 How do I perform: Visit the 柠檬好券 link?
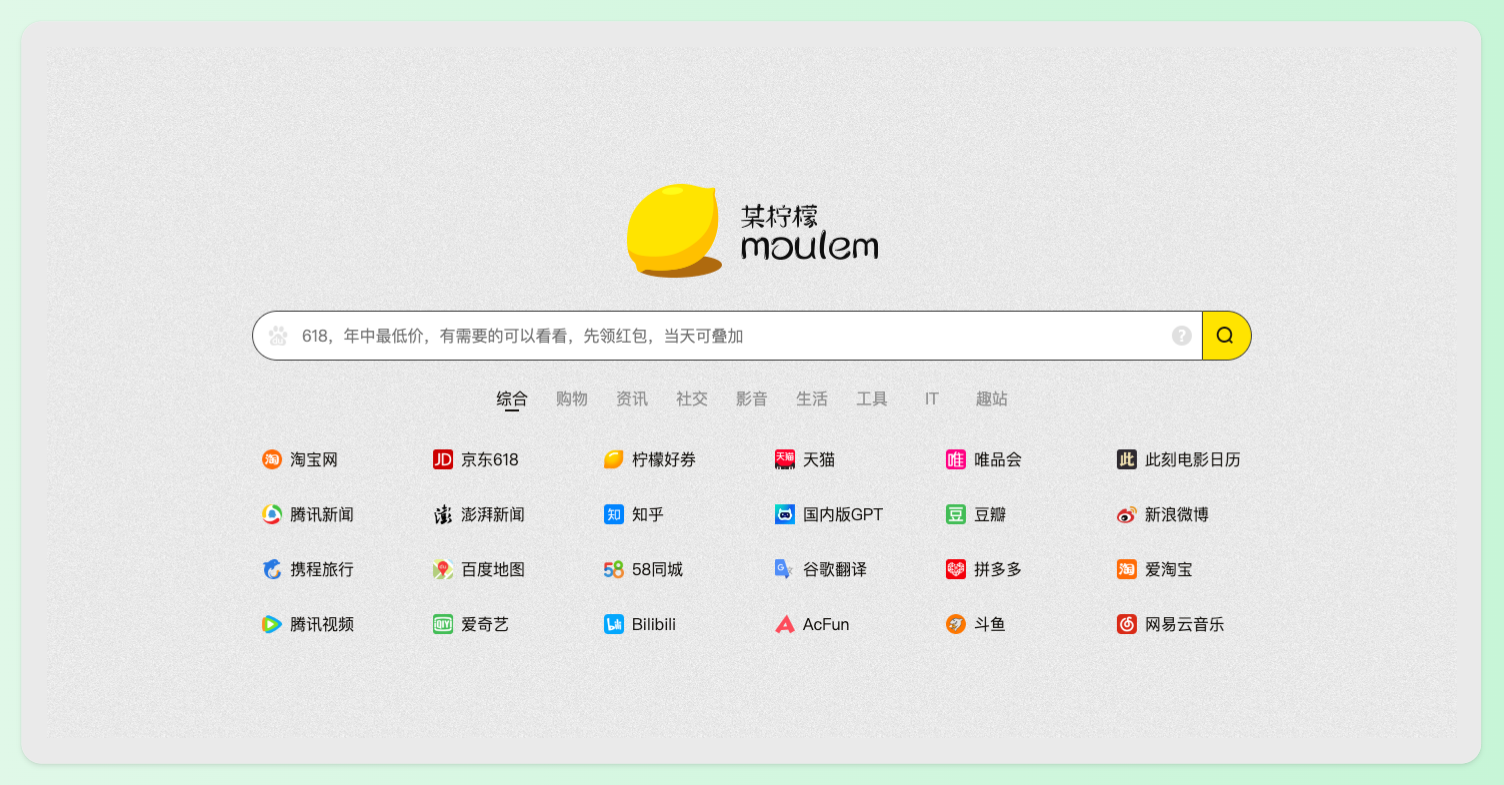point(664,460)
